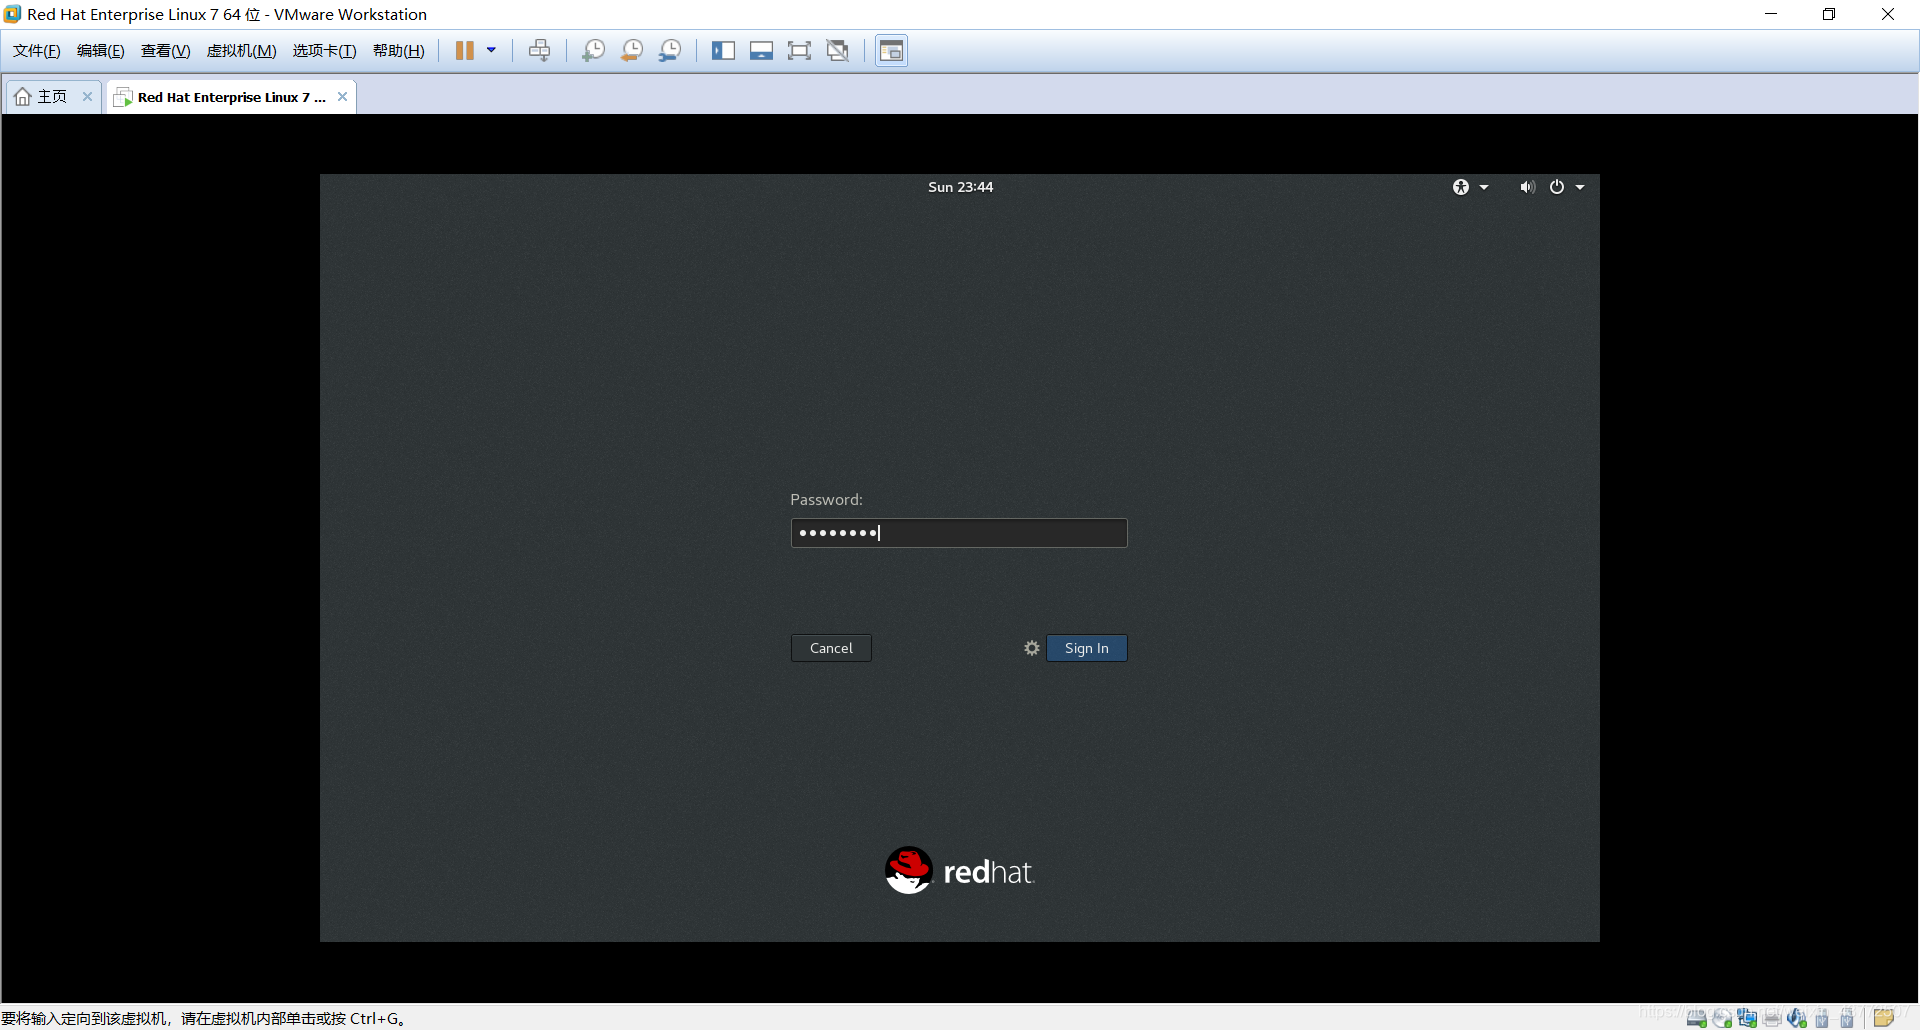Click the first USB device status icon
This screenshot has width=1920, height=1030.
[1822, 1017]
